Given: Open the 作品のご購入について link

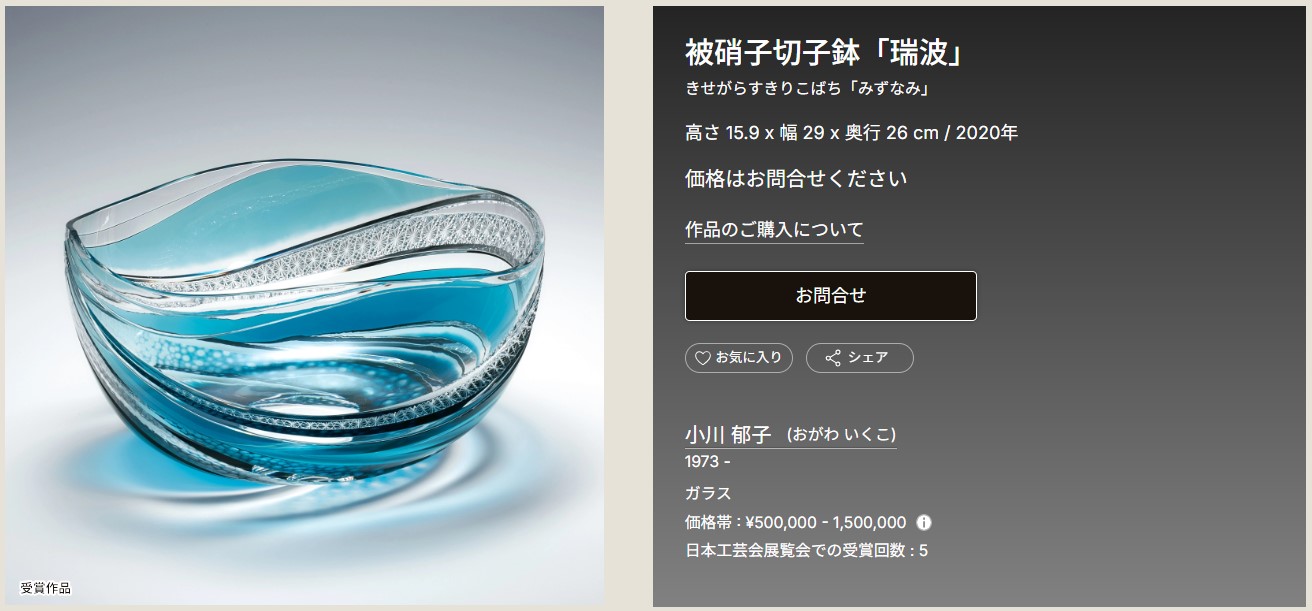Looking at the screenshot, I should tap(774, 230).
